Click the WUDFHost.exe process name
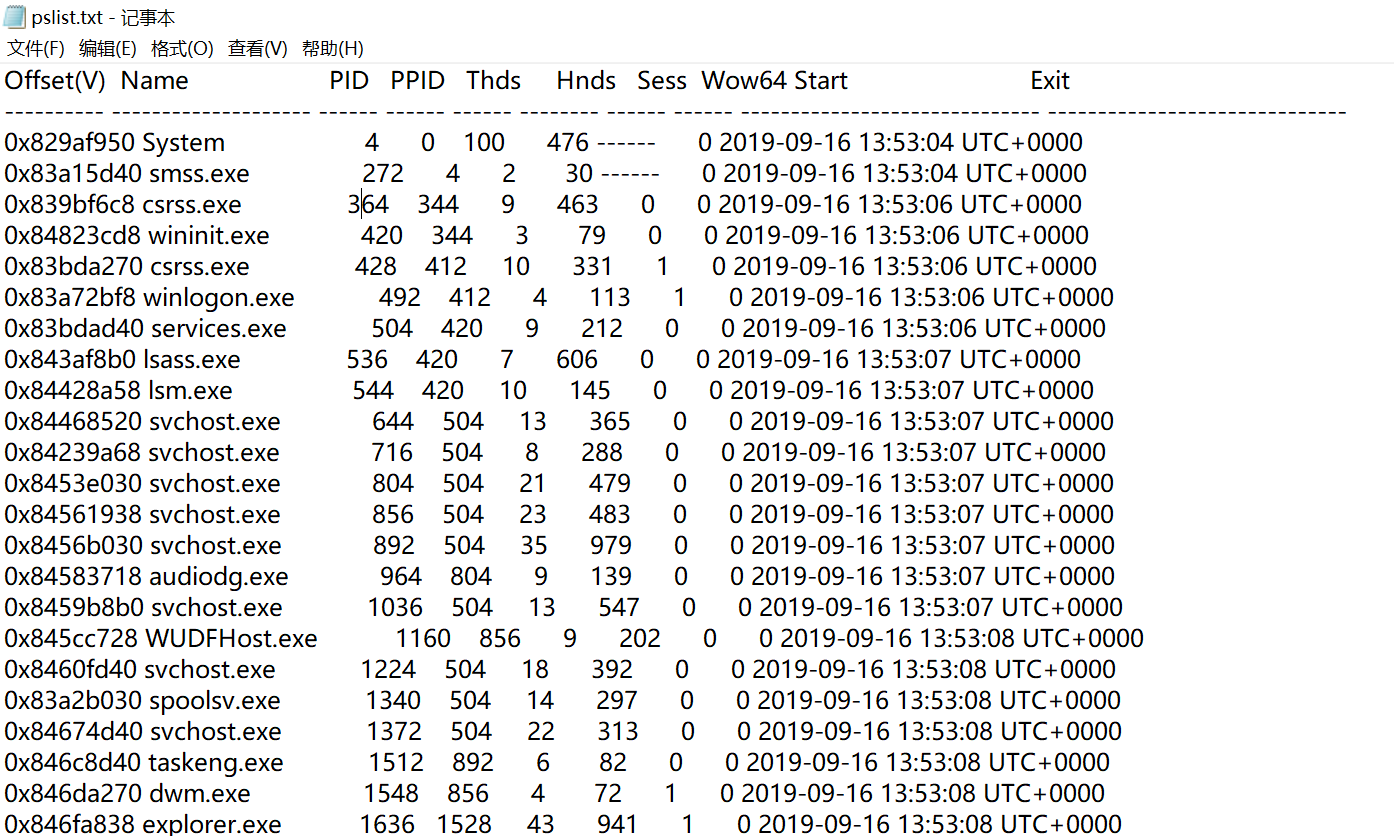1394x836 pixels. click(x=231, y=639)
